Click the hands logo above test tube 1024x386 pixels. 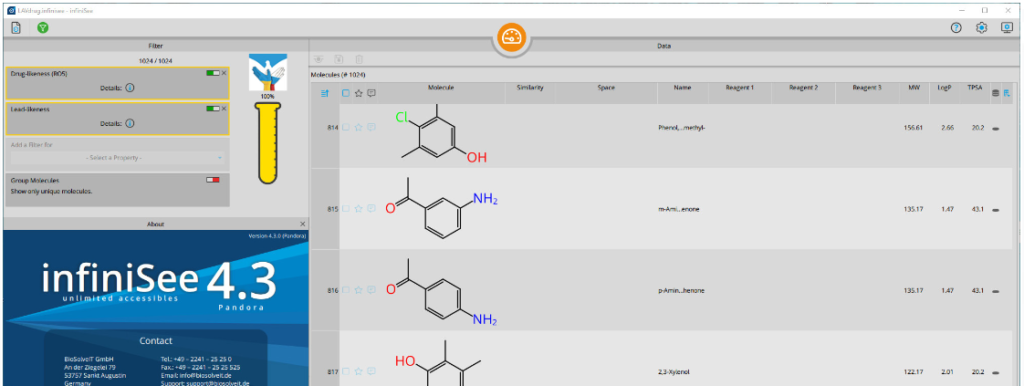[268, 72]
